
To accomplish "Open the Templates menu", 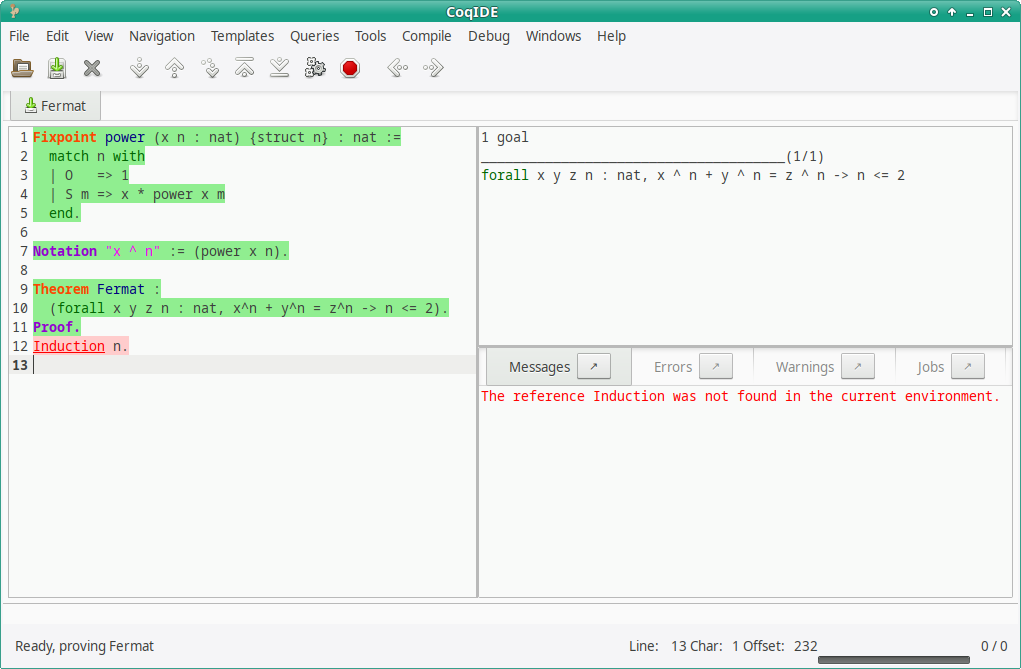I will tap(242, 36).
